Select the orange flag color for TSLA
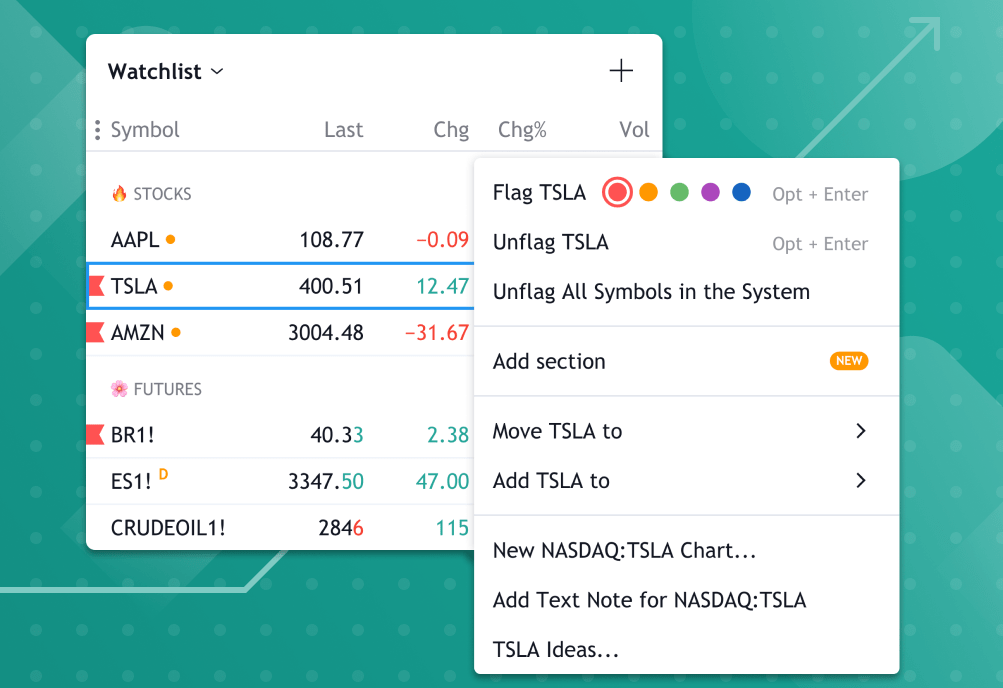 (648, 191)
